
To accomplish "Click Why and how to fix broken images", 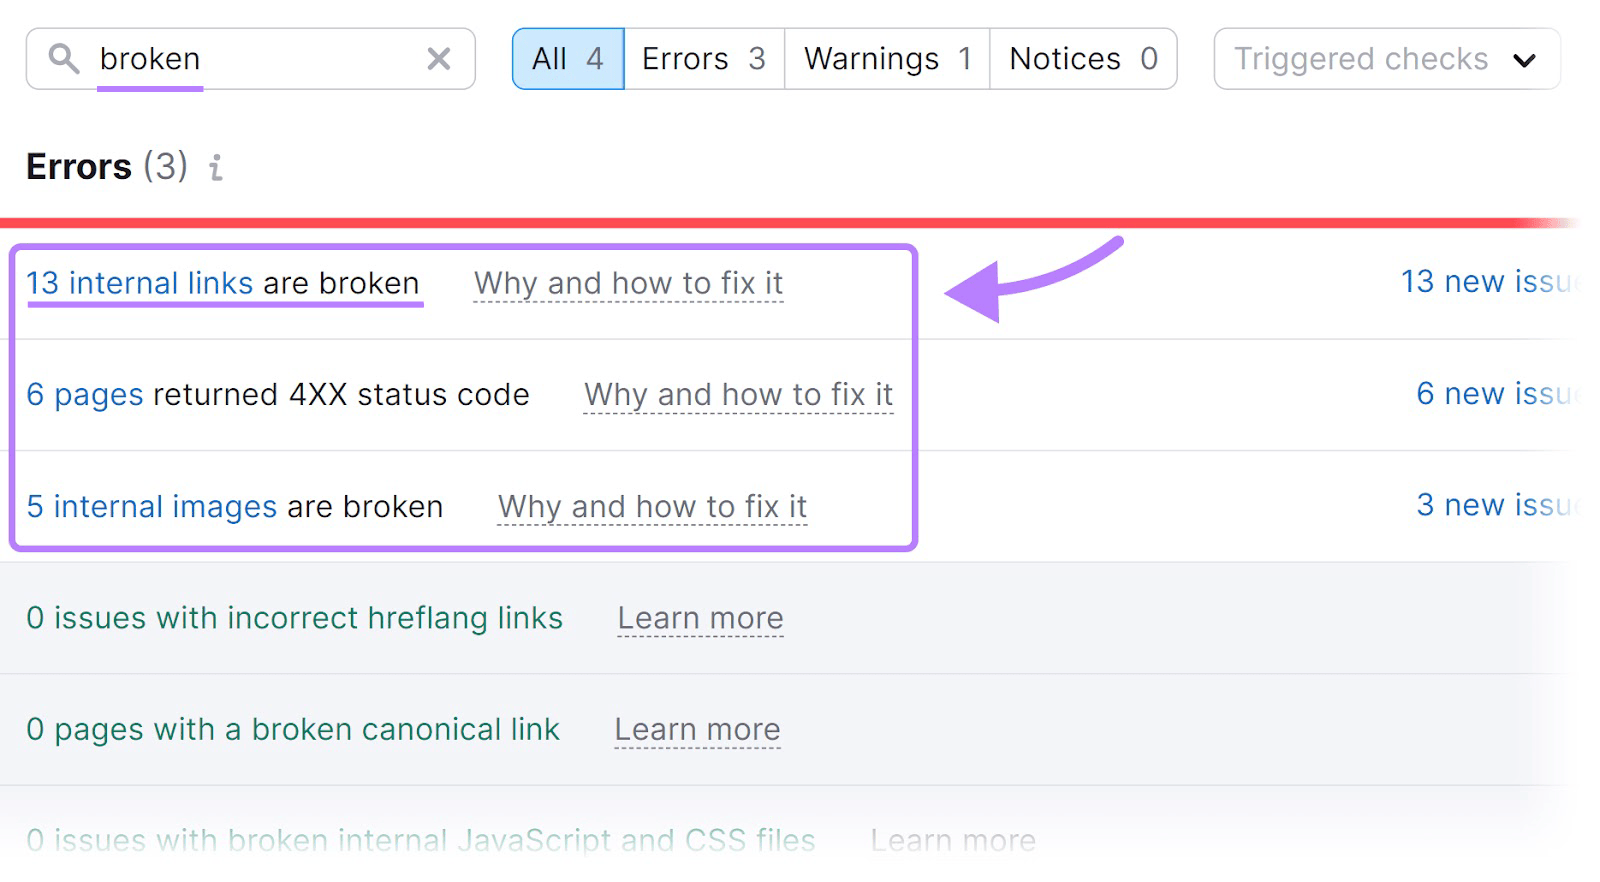I will click(651, 506).
